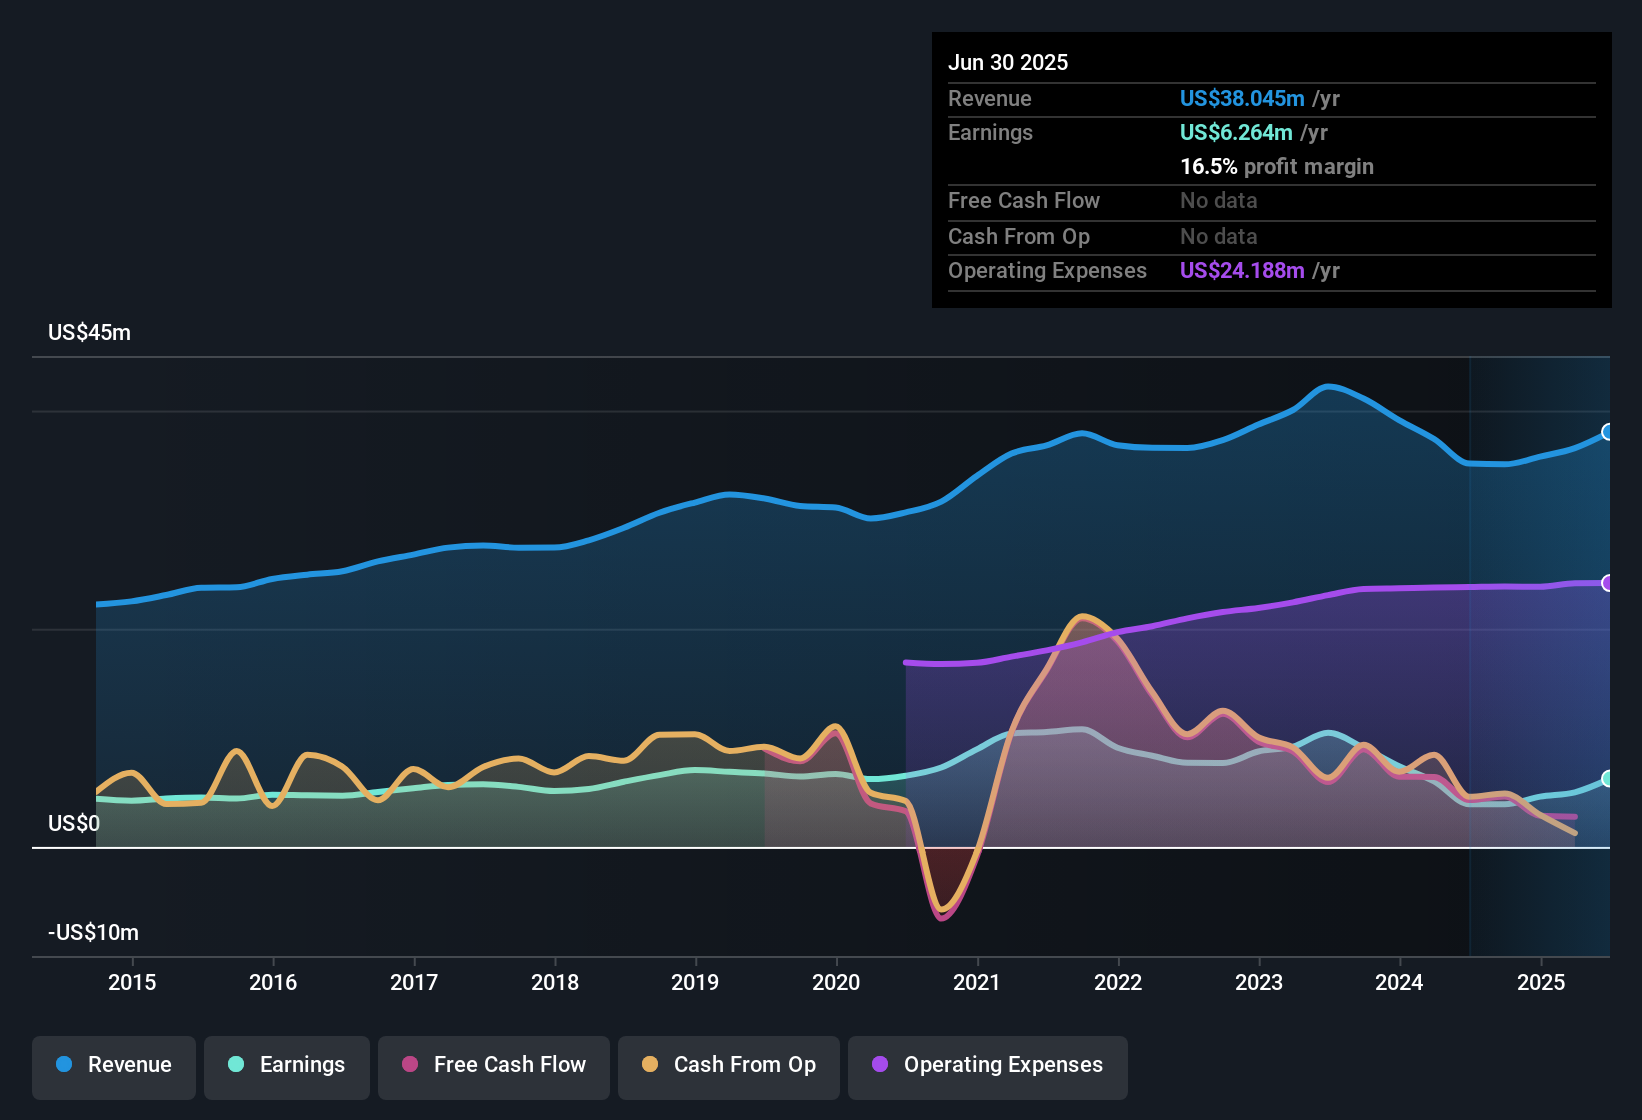The width and height of the screenshot is (1642, 1120).
Task: Toggle the Earnings series visibility
Action: pyautogui.click(x=287, y=1065)
